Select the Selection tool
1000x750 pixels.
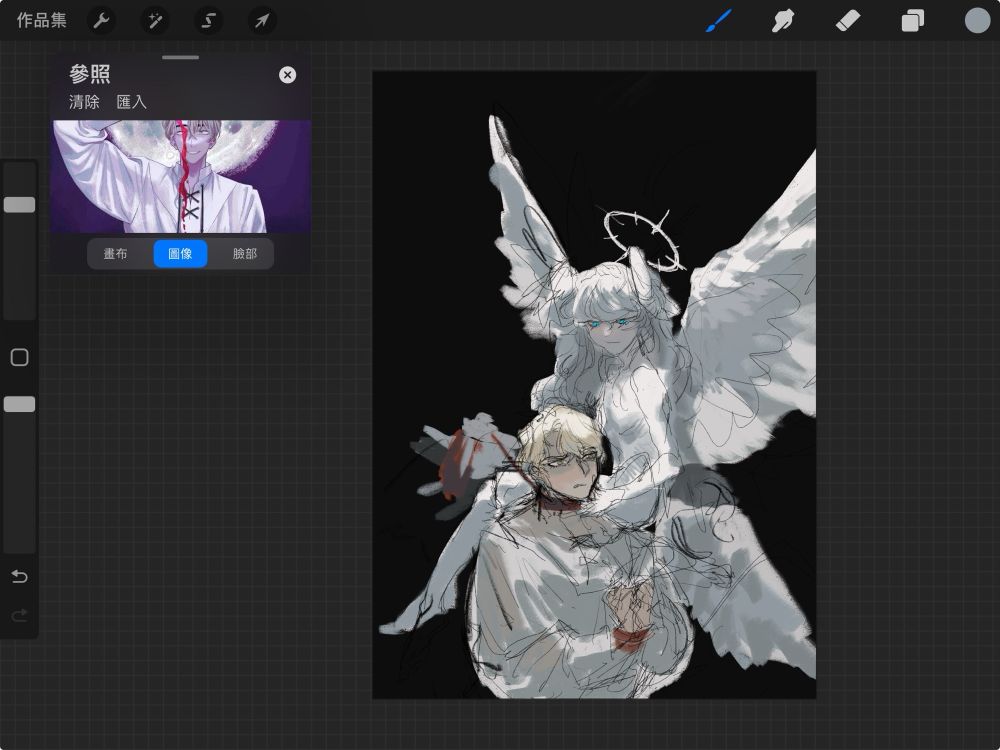(208, 20)
